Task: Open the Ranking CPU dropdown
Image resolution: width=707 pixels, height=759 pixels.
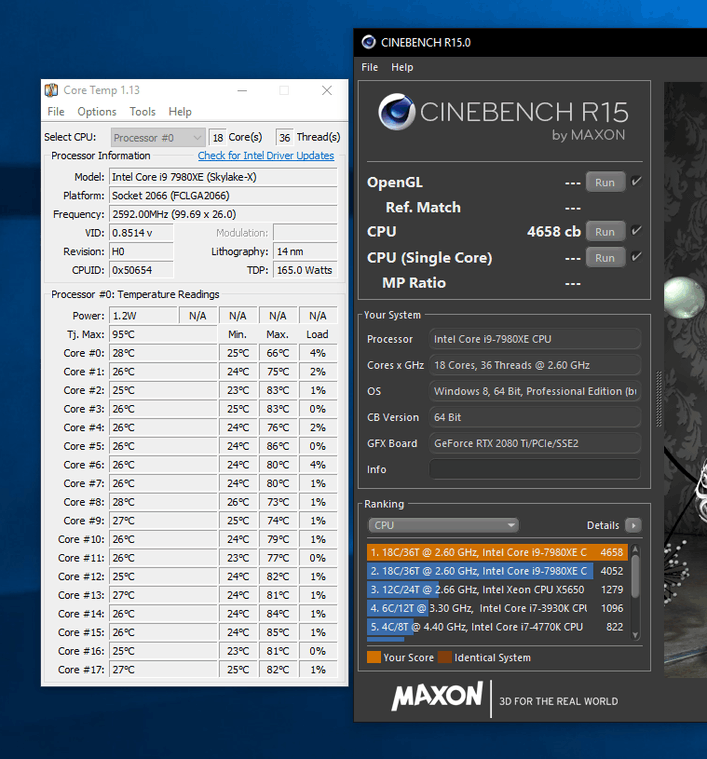Action: point(443,525)
